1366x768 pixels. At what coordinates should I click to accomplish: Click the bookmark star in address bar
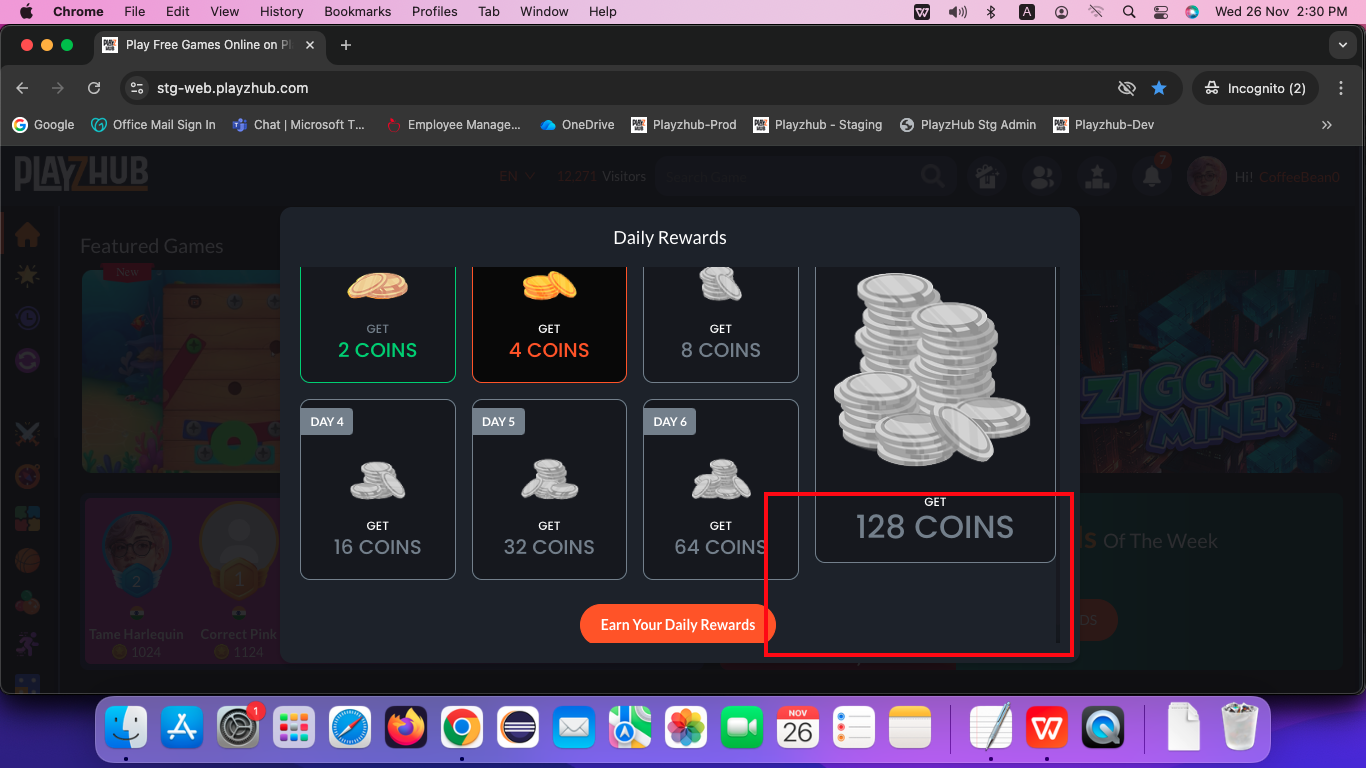click(1159, 88)
